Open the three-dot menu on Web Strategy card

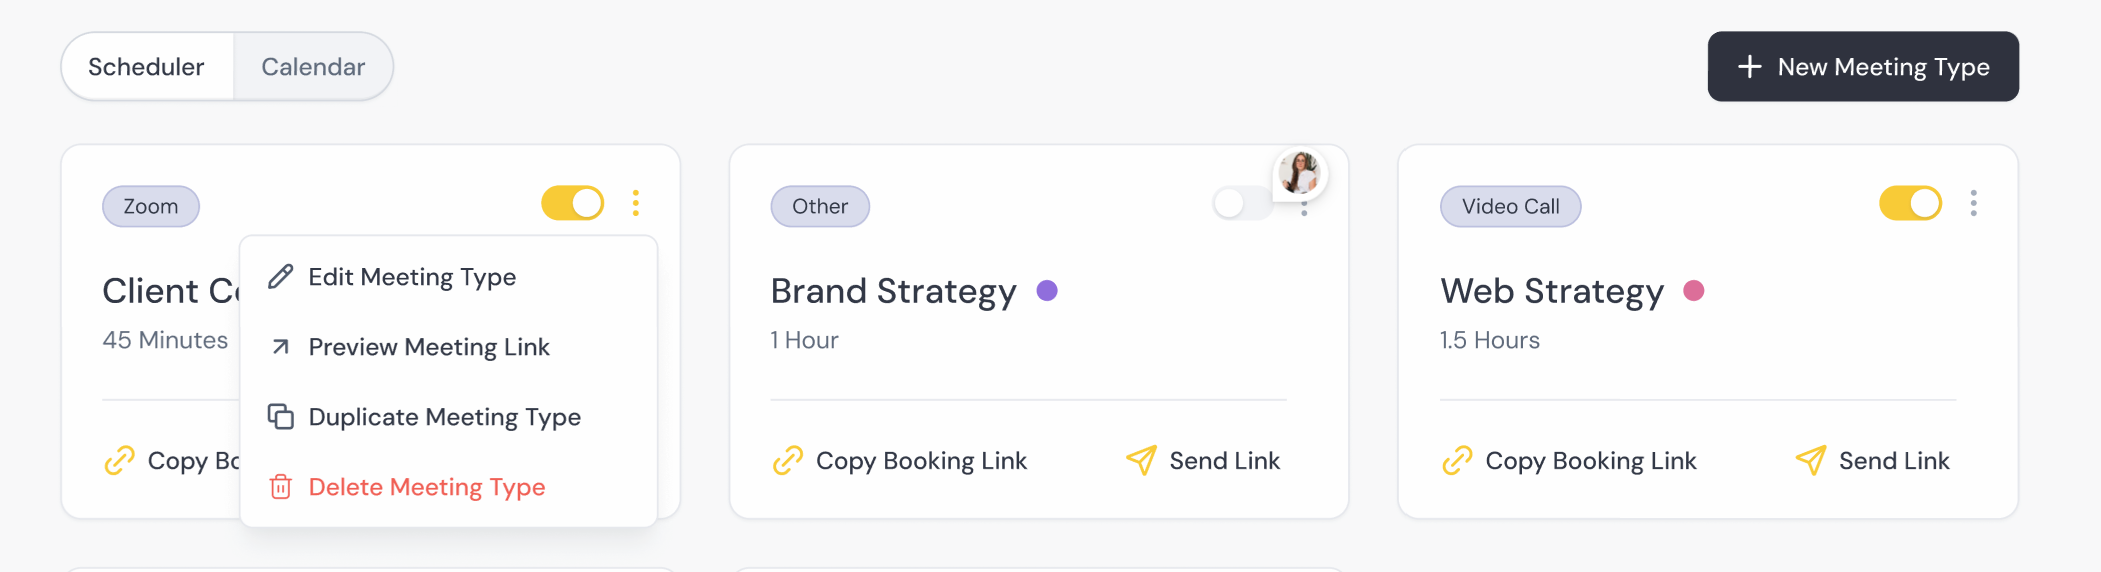pos(1974,203)
